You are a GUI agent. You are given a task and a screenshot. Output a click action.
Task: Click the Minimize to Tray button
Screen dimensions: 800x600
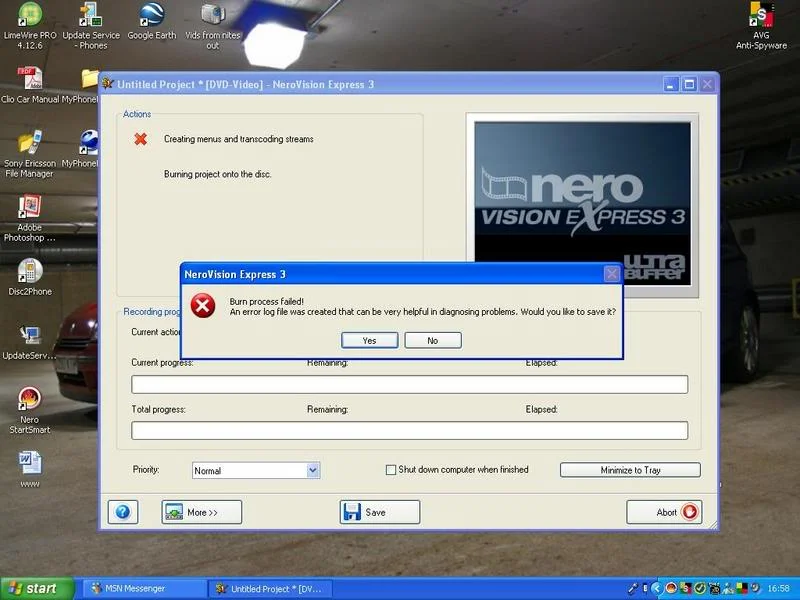click(630, 470)
